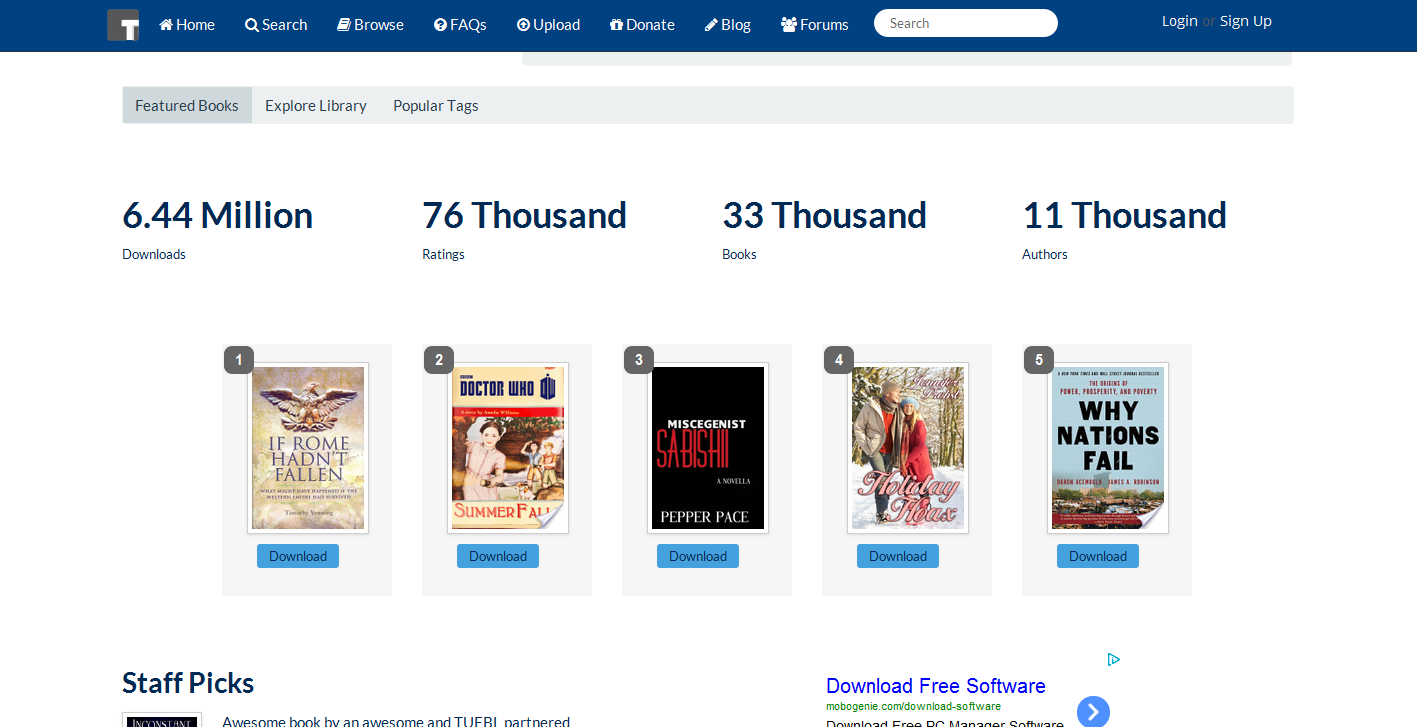Click the pencil icon beside Blog

(x=711, y=25)
